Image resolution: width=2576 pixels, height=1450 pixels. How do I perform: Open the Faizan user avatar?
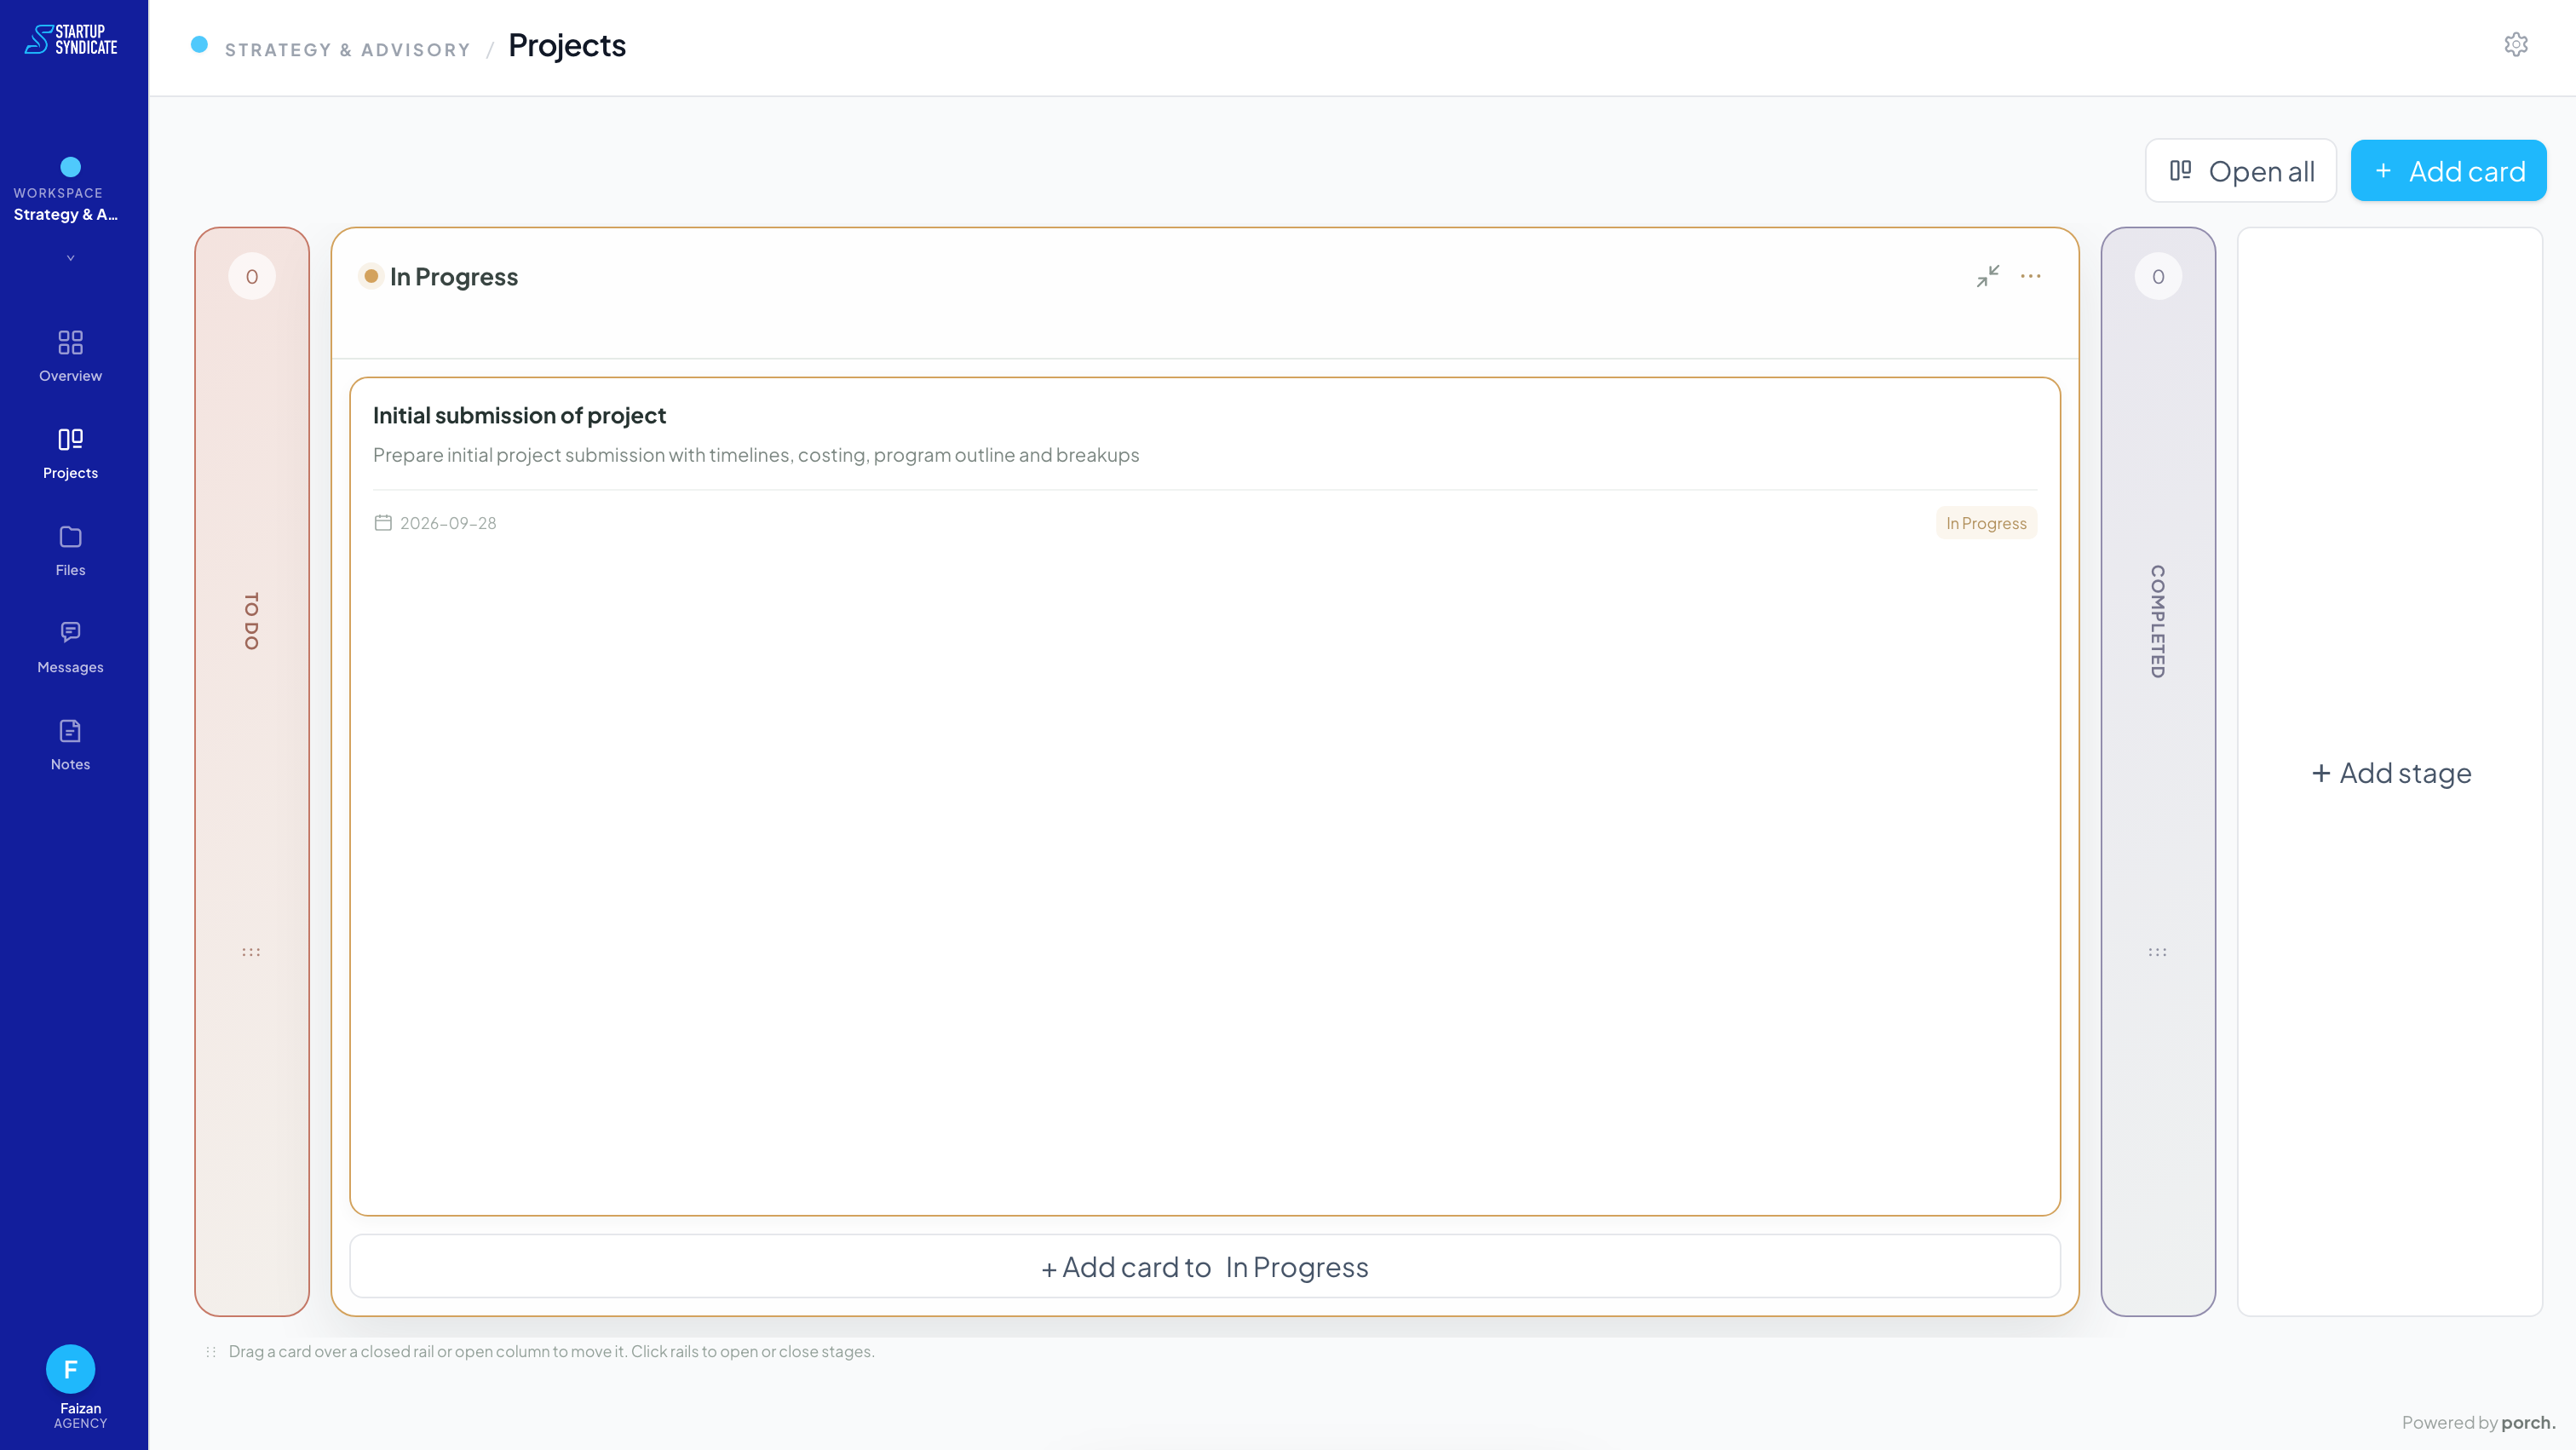pos(70,1368)
